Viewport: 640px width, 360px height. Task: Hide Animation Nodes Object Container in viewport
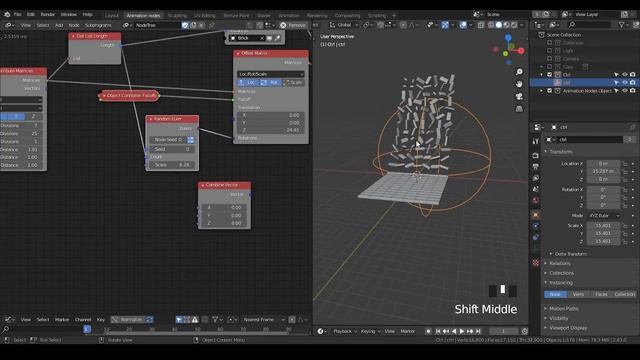tap(624, 91)
